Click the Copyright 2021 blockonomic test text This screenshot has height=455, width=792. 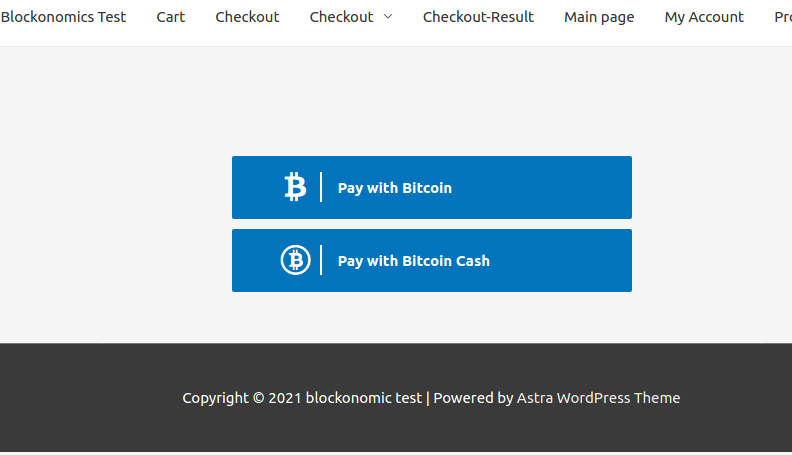302,398
